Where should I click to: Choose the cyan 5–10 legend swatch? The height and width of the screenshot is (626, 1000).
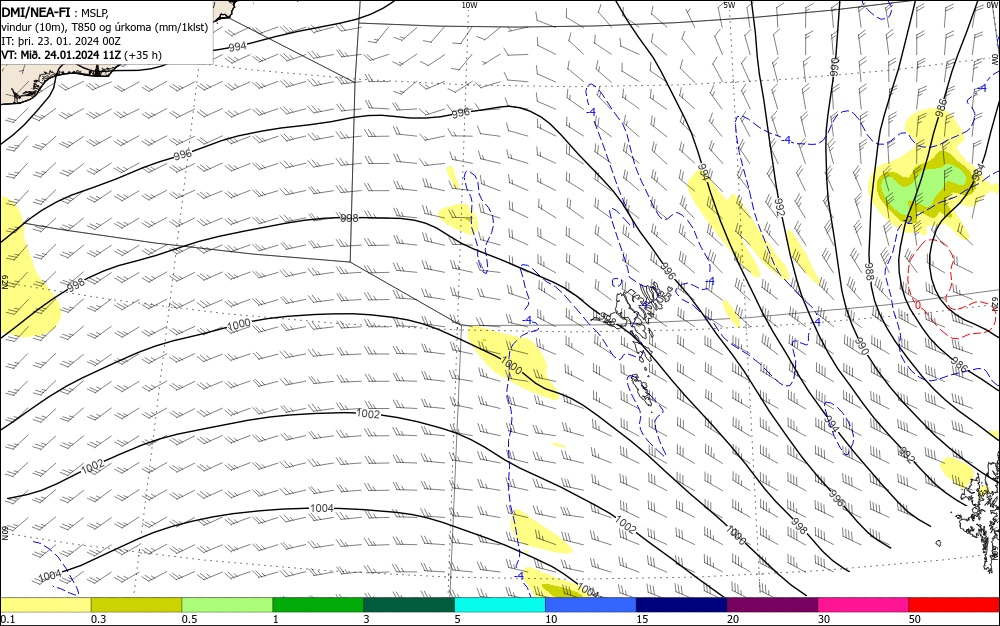pyautogui.click(x=499, y=605)
